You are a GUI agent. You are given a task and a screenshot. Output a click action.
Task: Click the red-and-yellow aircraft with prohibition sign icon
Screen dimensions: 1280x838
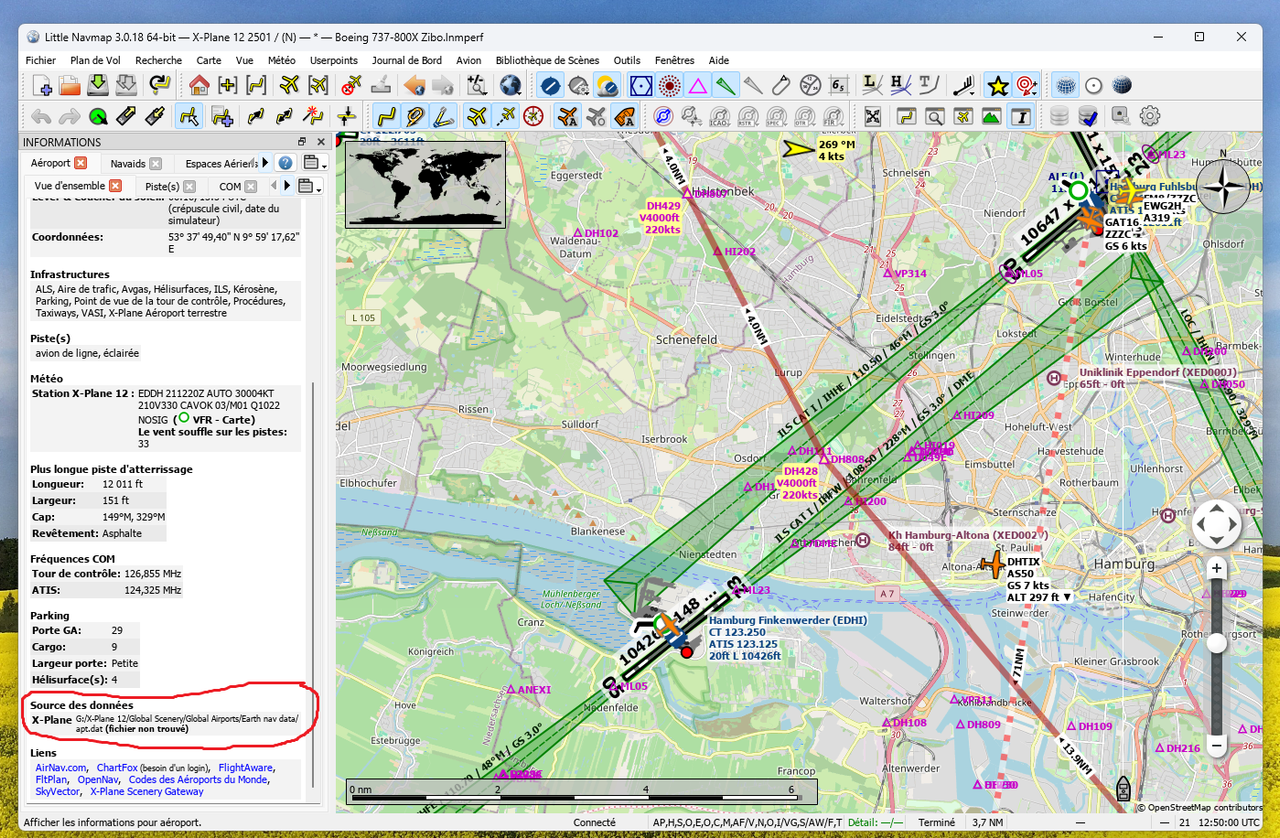[351, 85]
